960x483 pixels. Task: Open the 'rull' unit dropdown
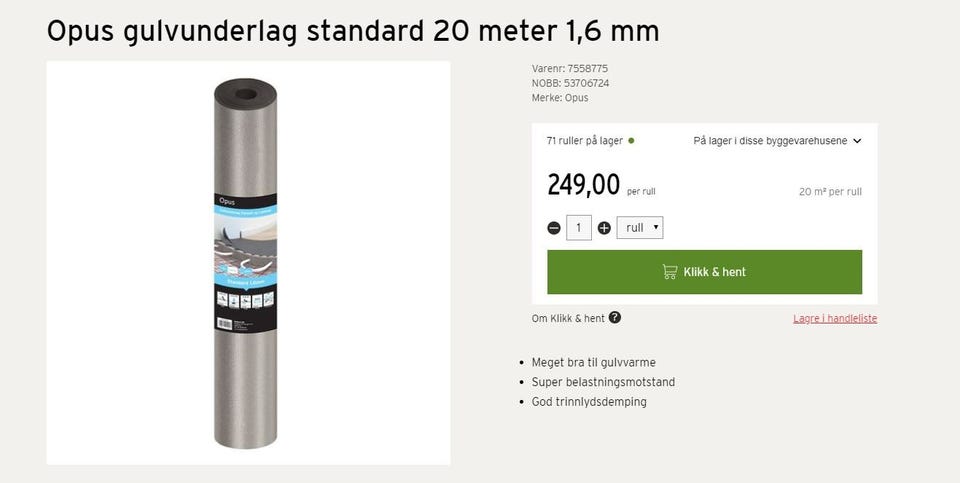coord(640,228)
